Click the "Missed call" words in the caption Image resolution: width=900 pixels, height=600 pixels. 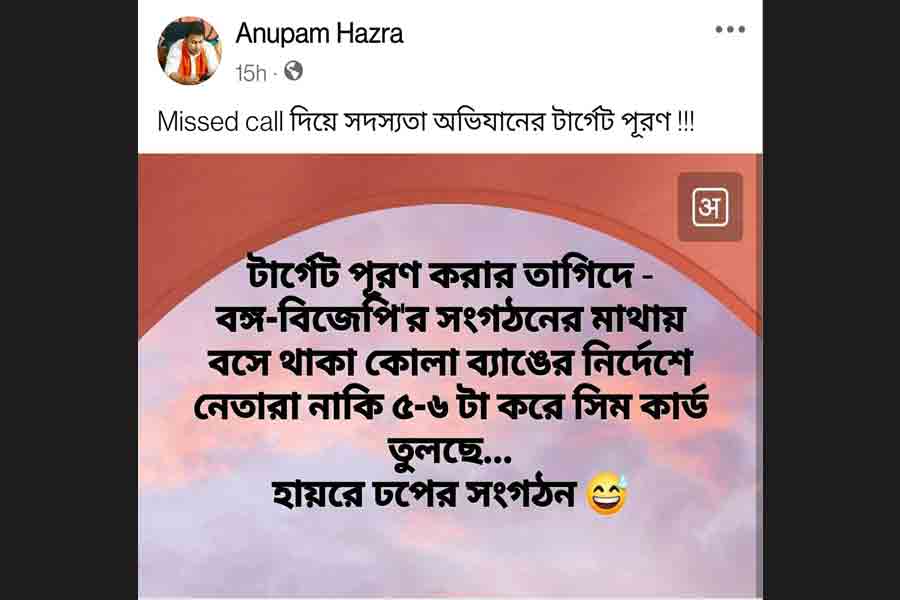pyautogui.click(x=220, y=122)
